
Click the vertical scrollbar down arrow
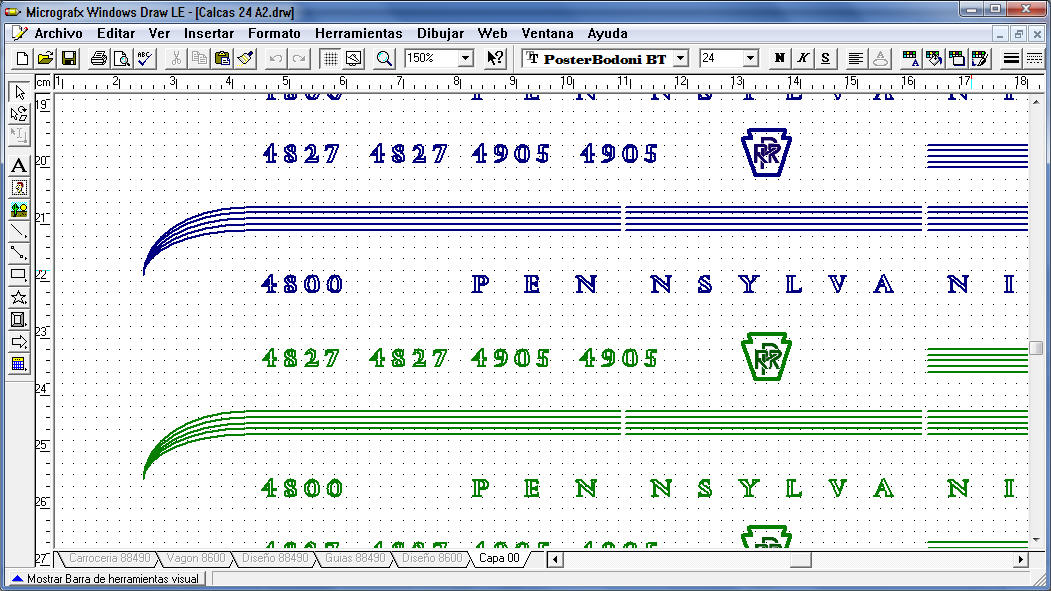coord(1036,539)
